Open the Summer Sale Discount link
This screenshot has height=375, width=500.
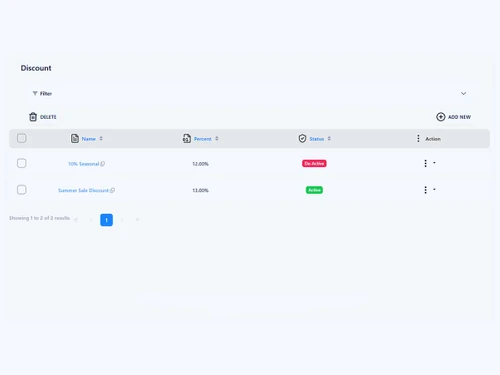pyautogui.click(x=83, y=190)
